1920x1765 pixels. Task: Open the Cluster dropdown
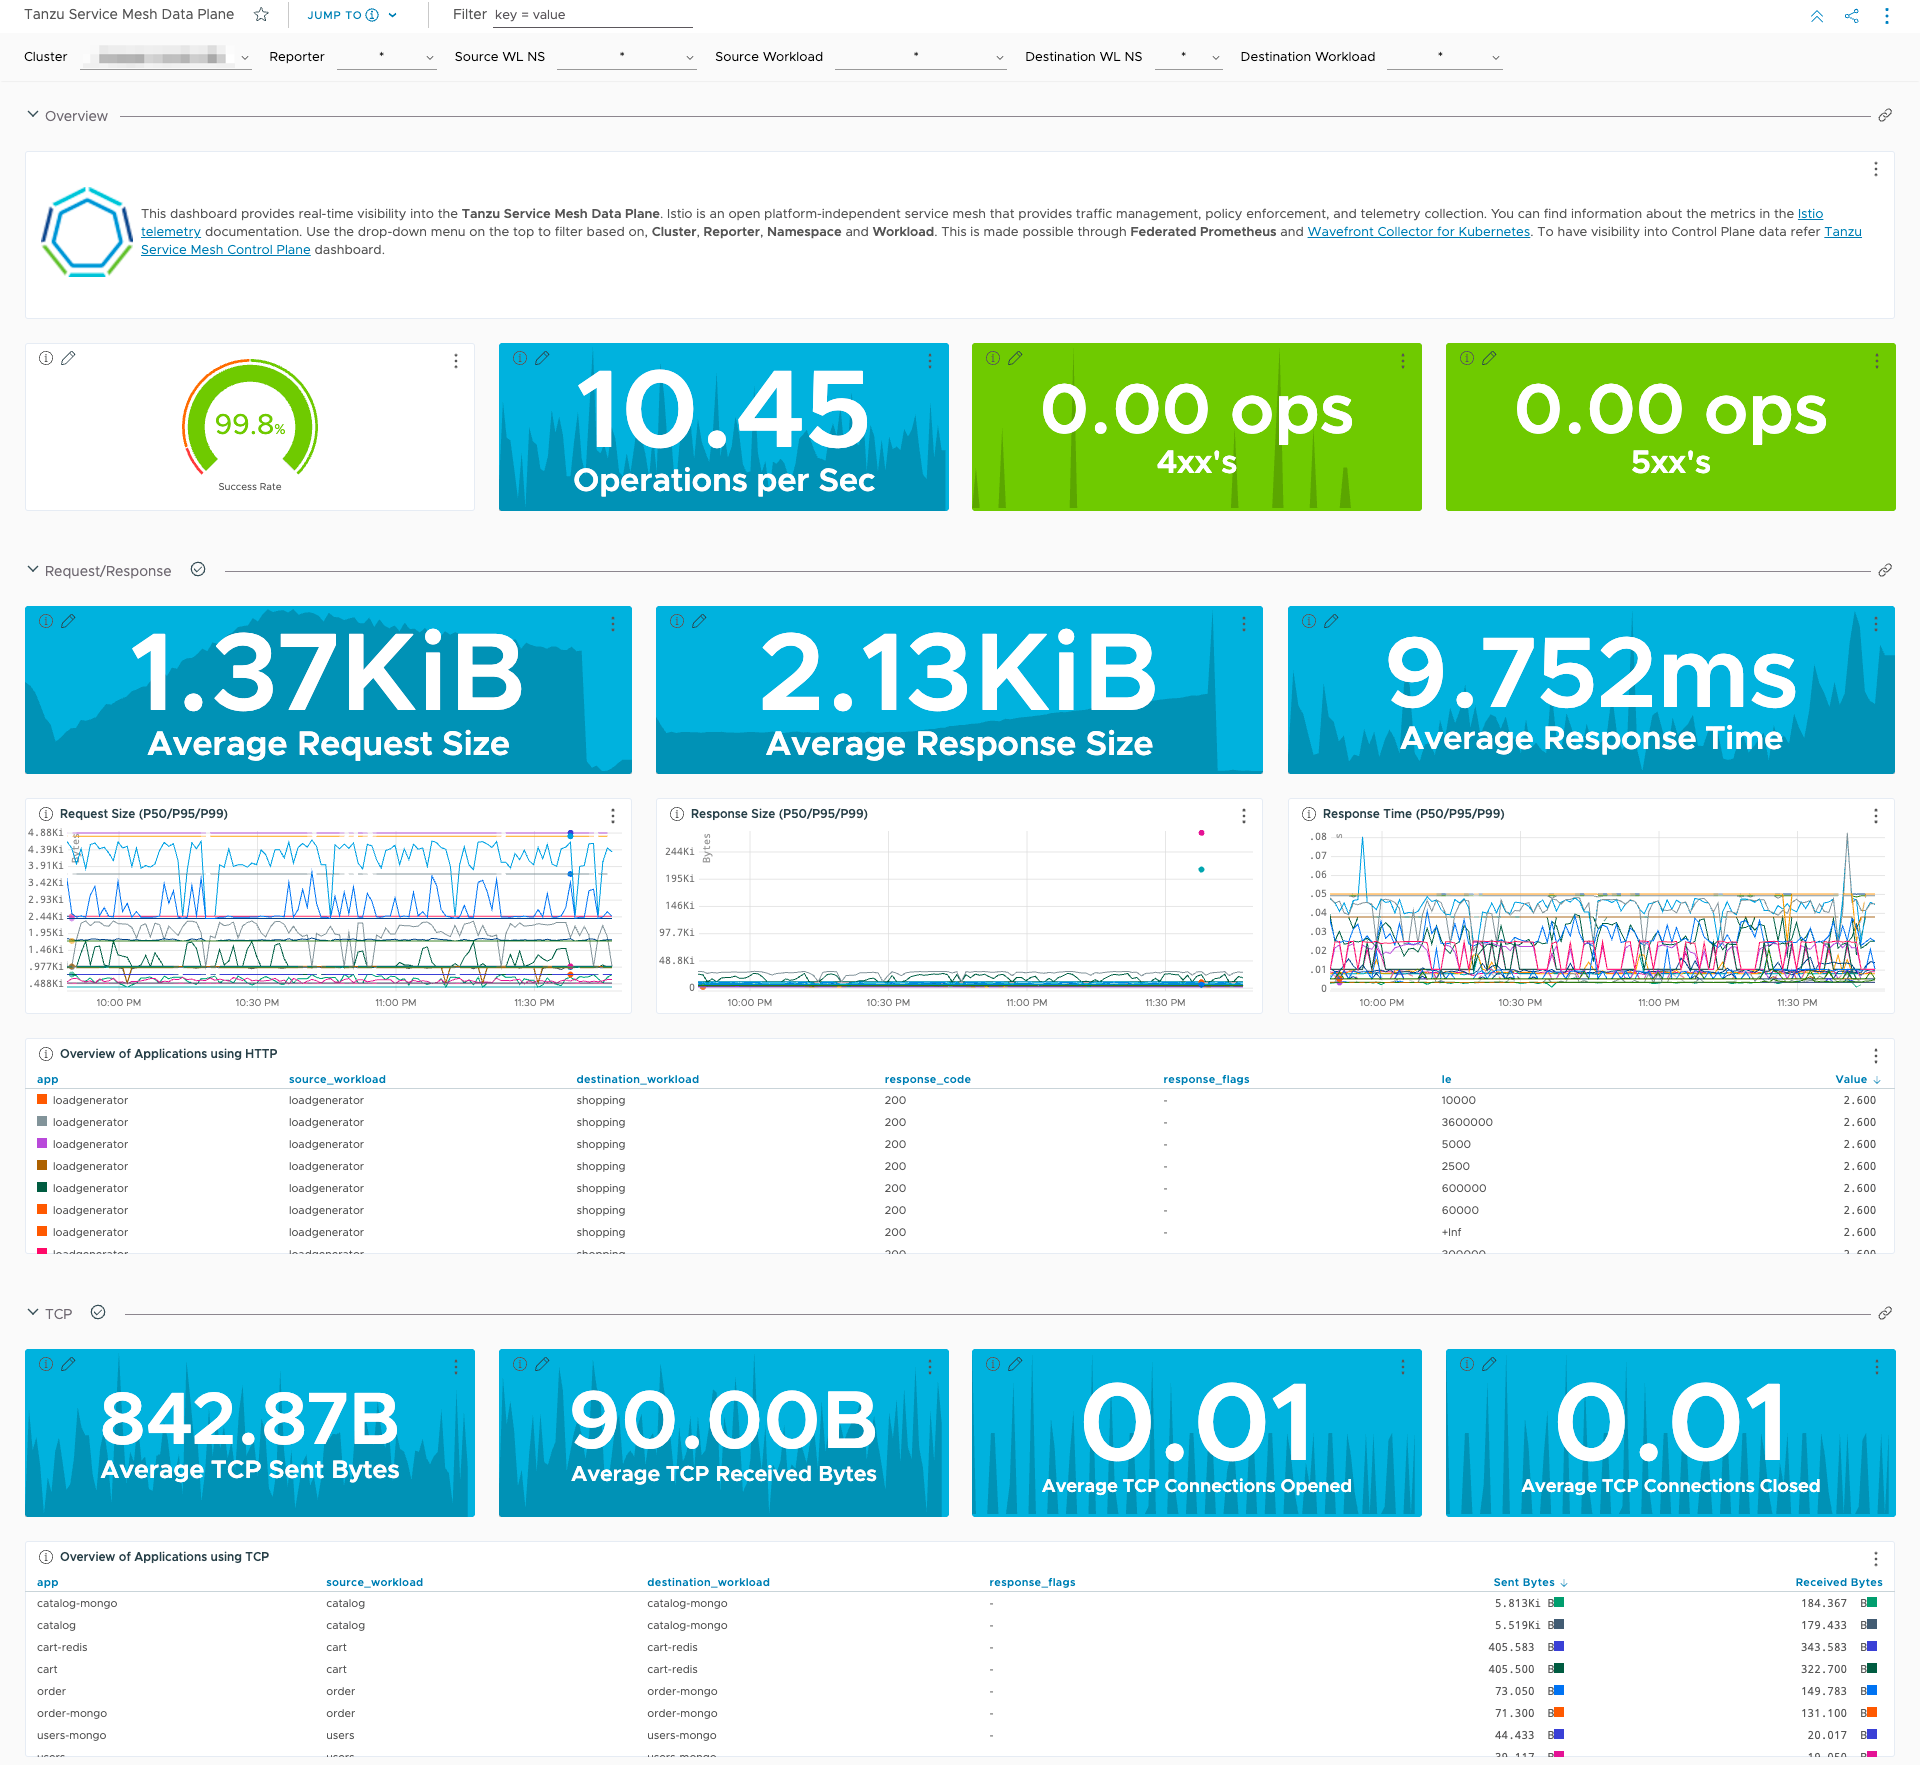[x=166, y=57]
